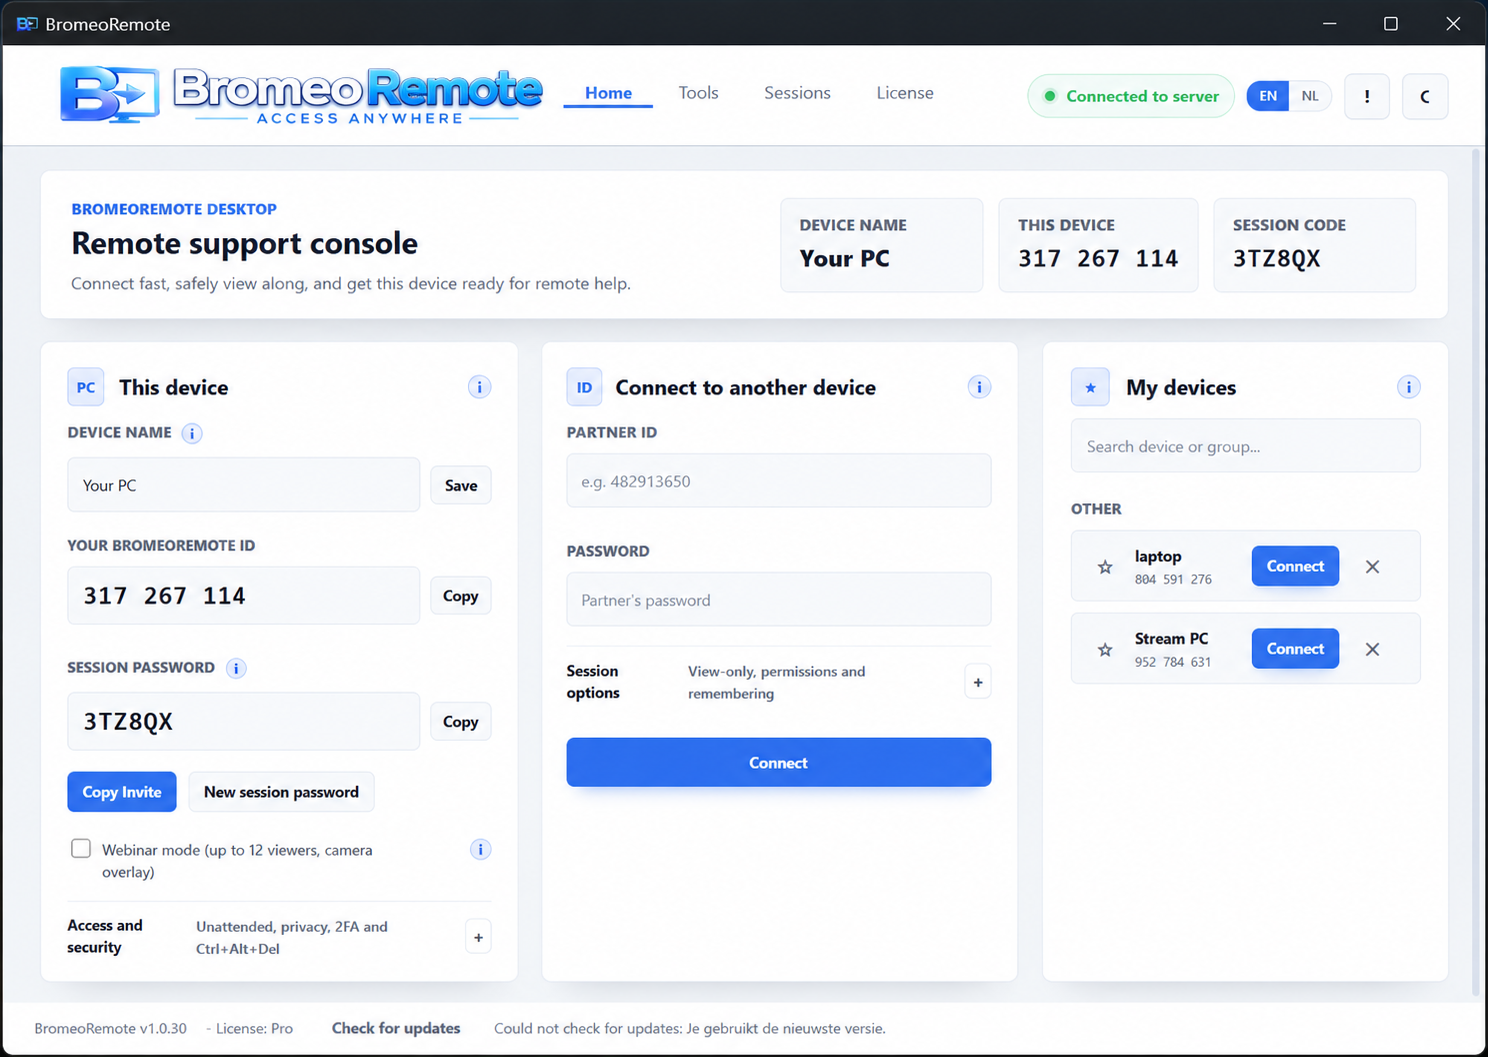
Task: Click Check for updates link
Action: click(x=396, y=1028)
